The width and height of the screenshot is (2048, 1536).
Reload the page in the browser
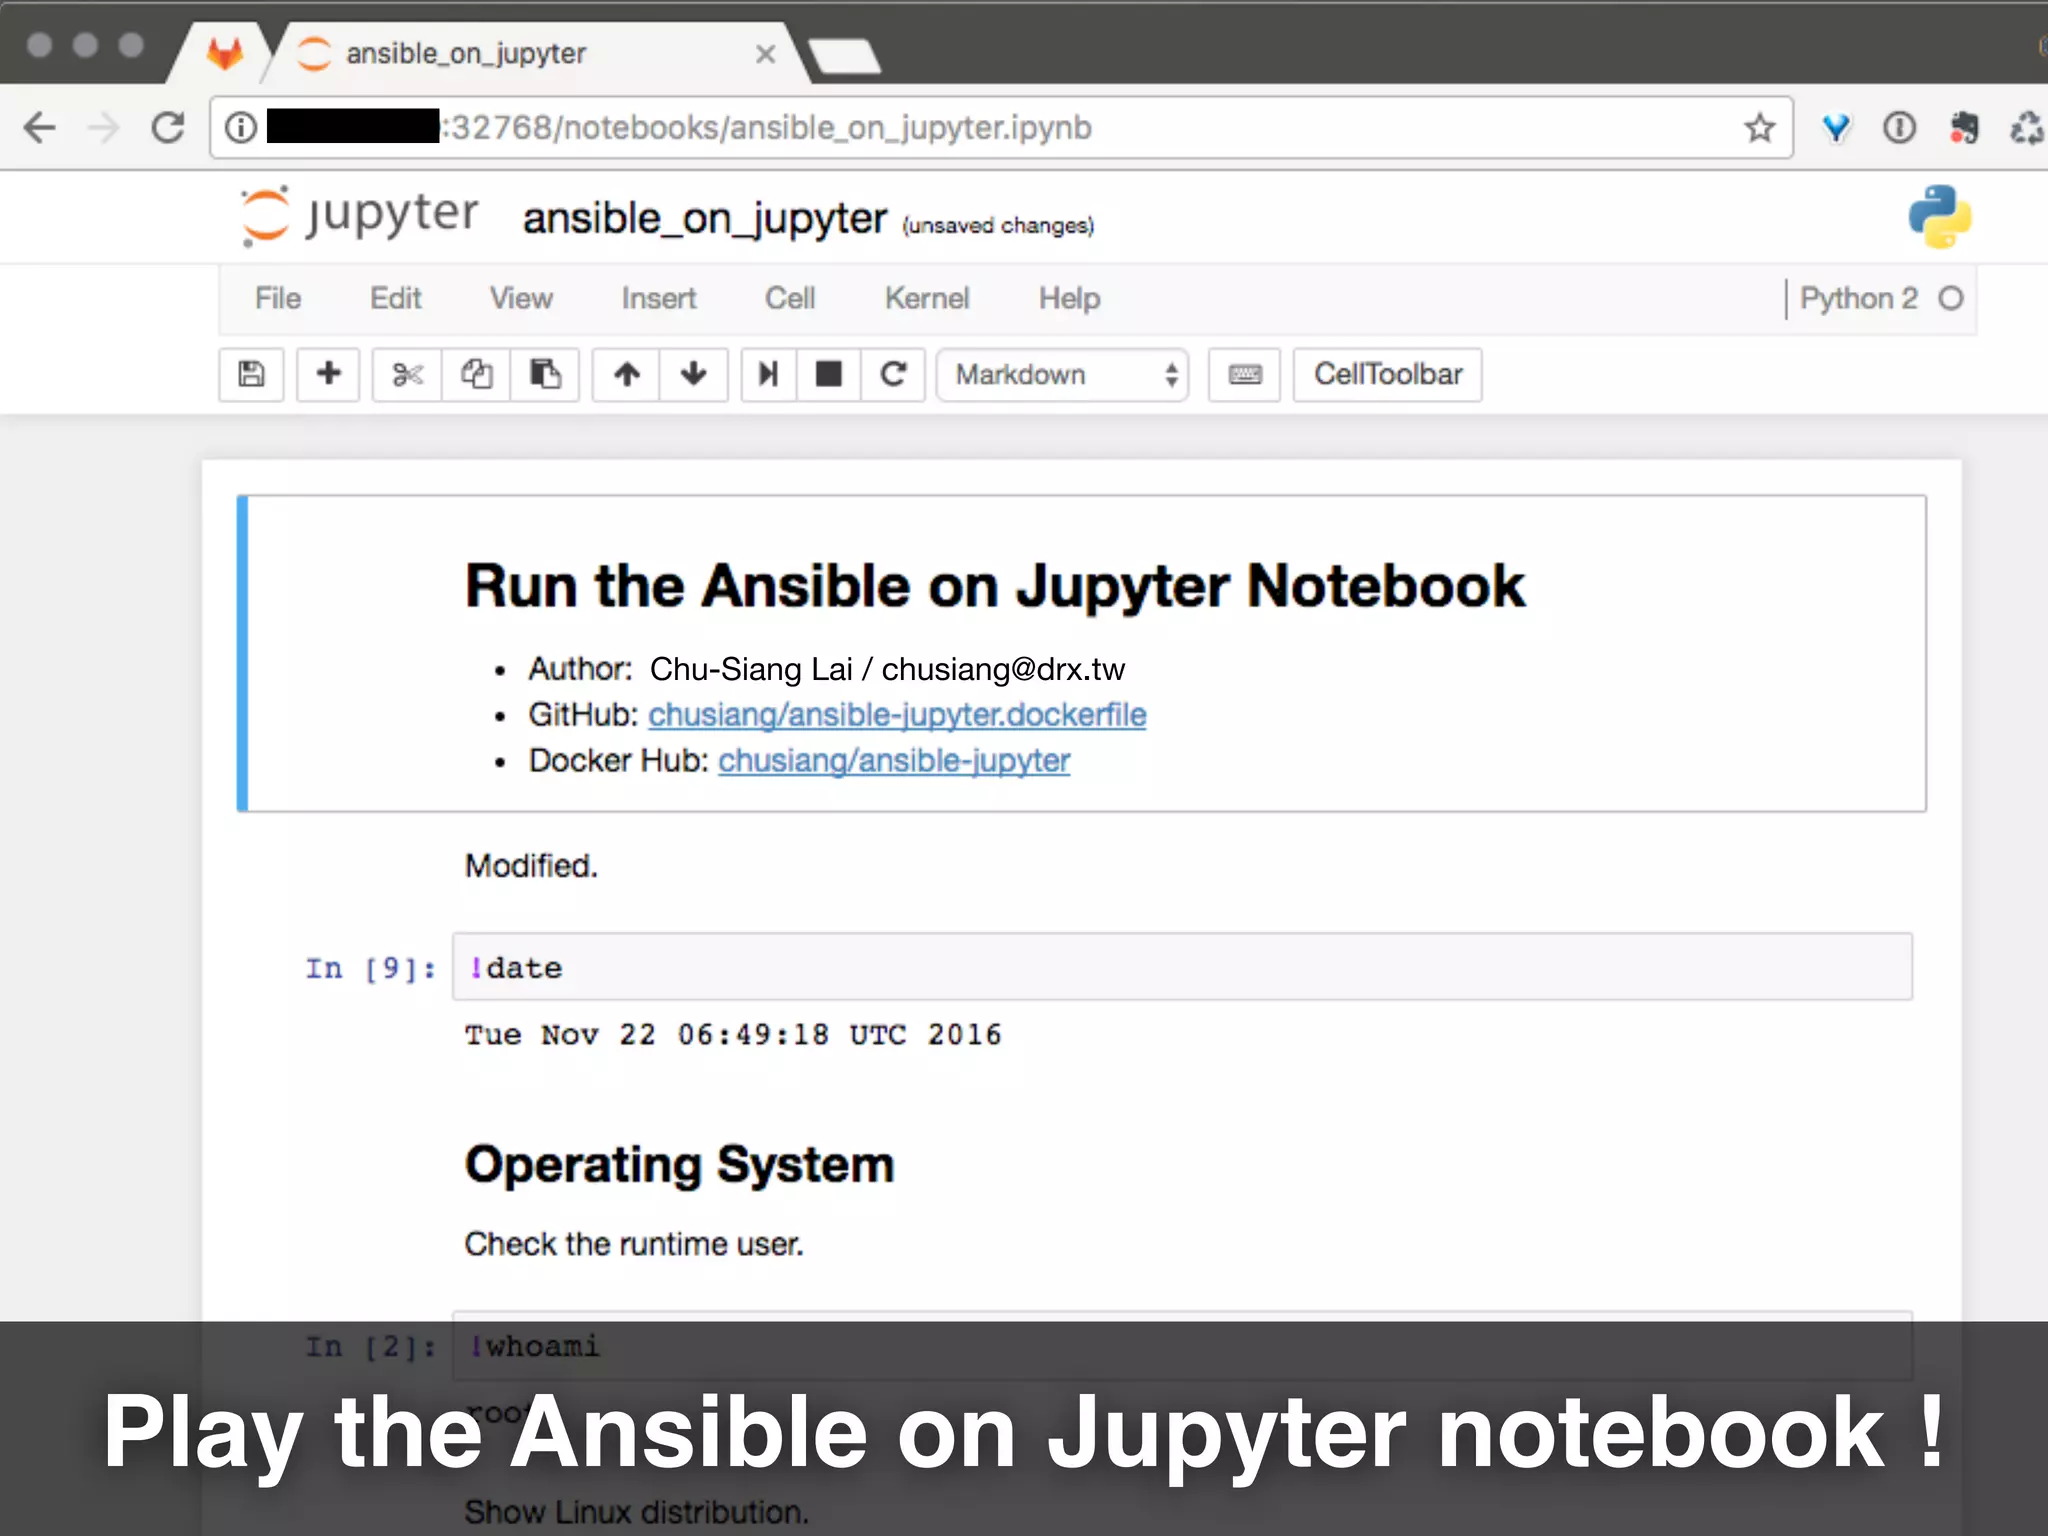168,128
